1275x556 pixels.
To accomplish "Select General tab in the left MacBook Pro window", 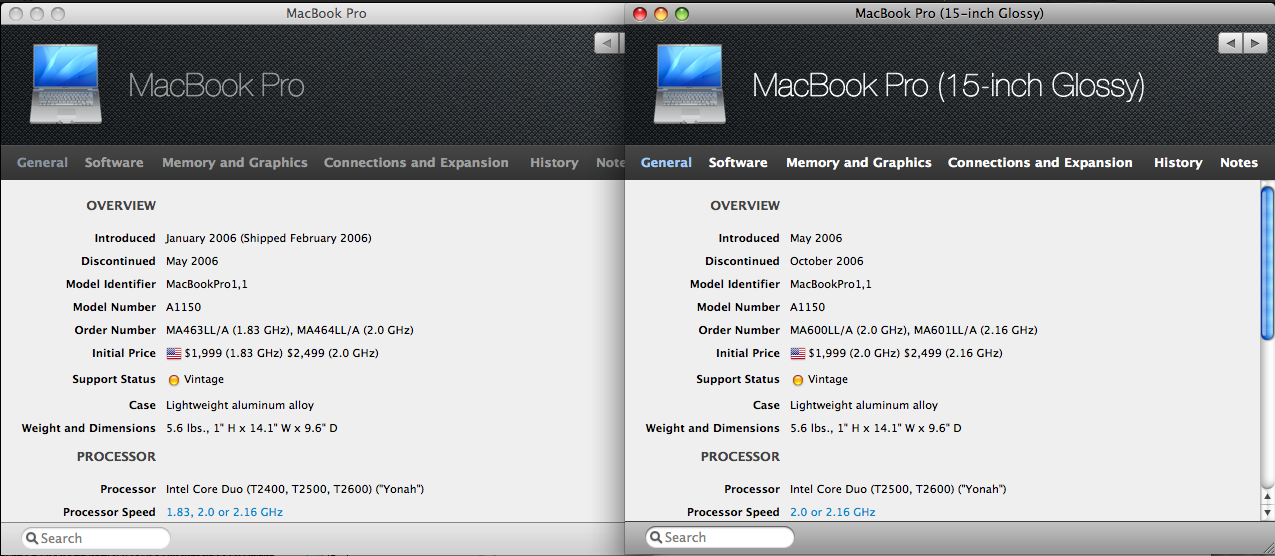I will [42, 162].
